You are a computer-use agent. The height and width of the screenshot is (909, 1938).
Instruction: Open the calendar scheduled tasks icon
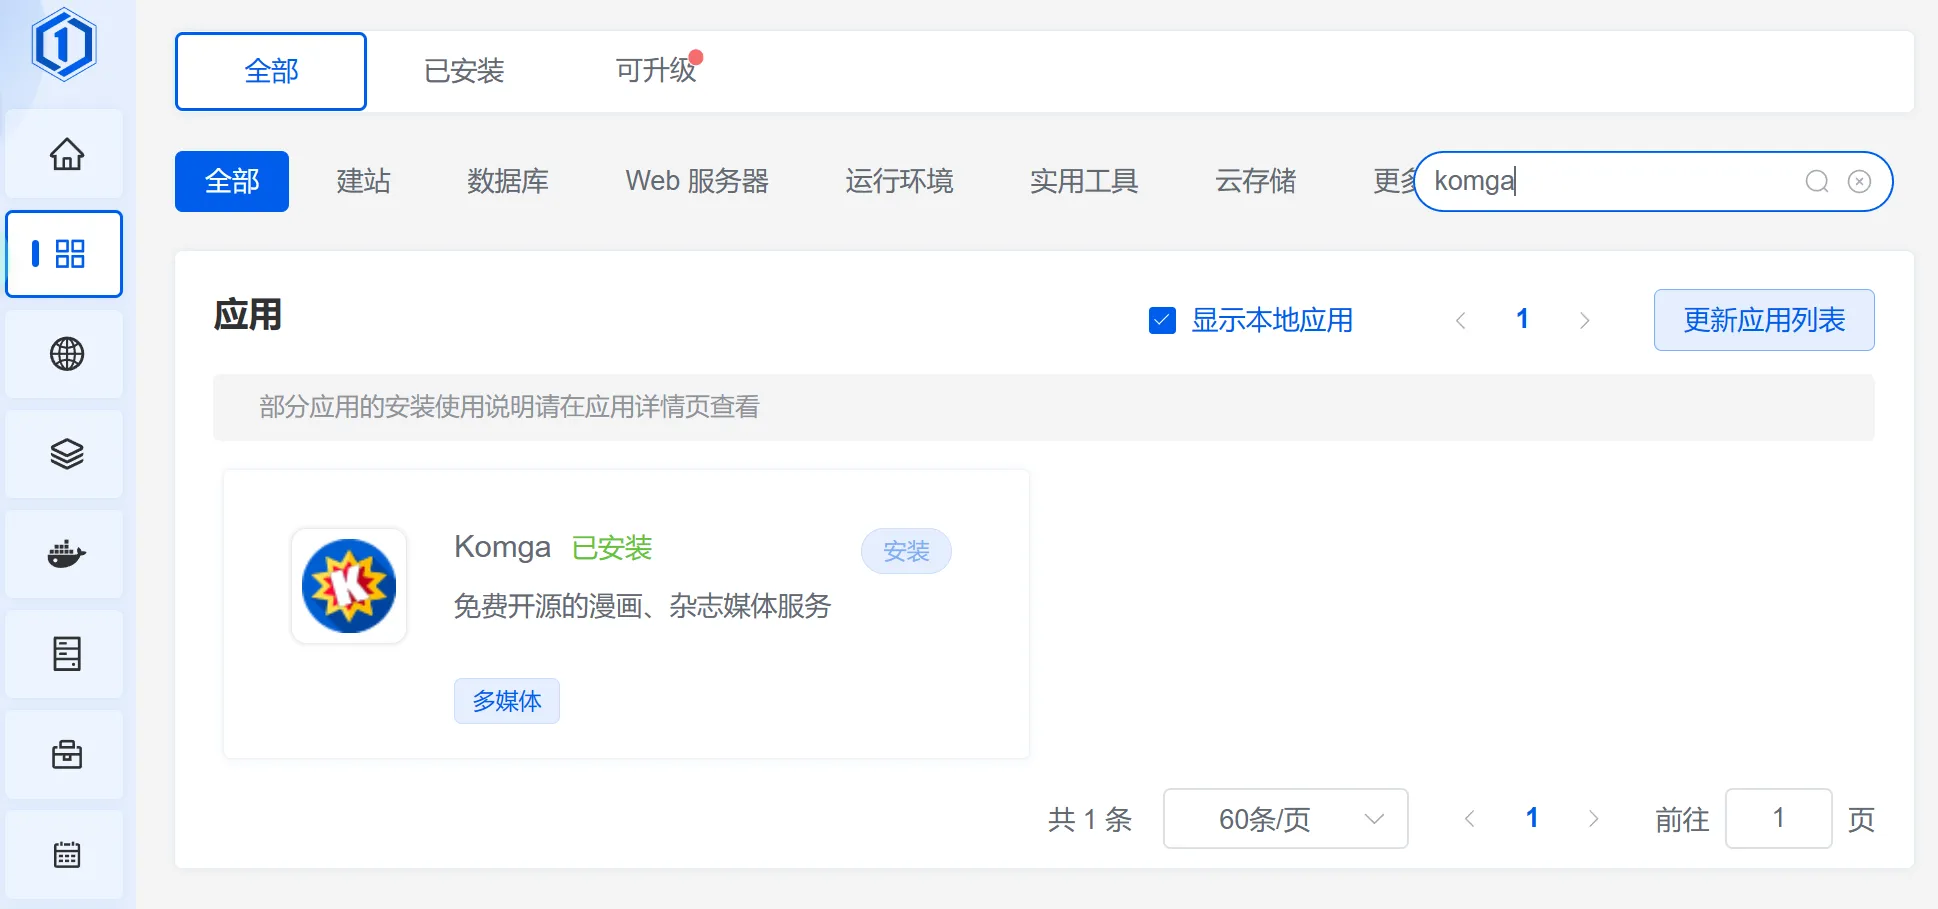tap(66, 855)
